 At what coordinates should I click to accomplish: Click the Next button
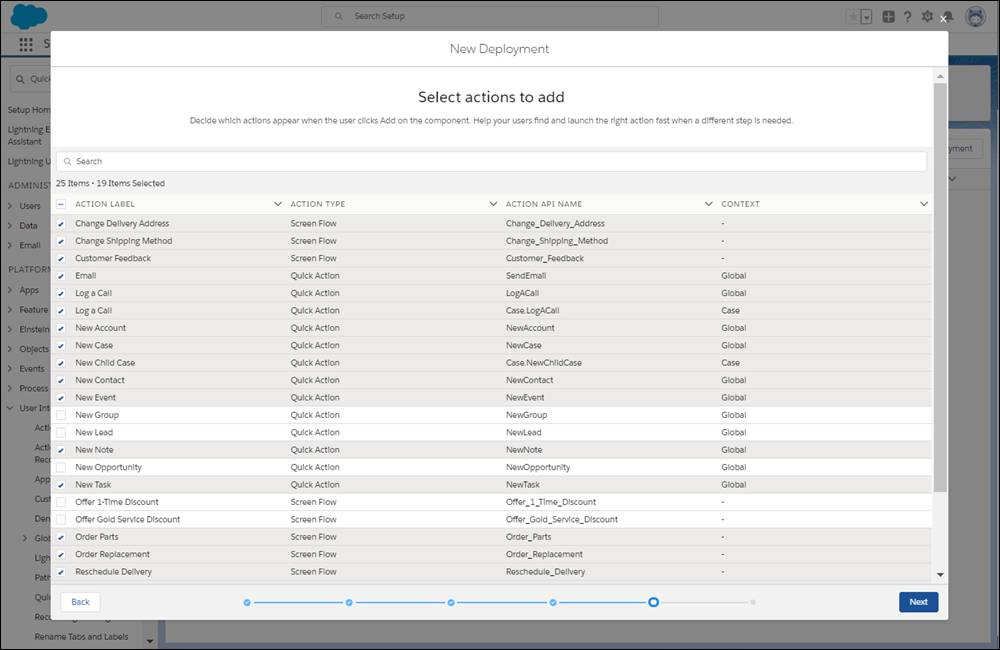coord(918,602)
